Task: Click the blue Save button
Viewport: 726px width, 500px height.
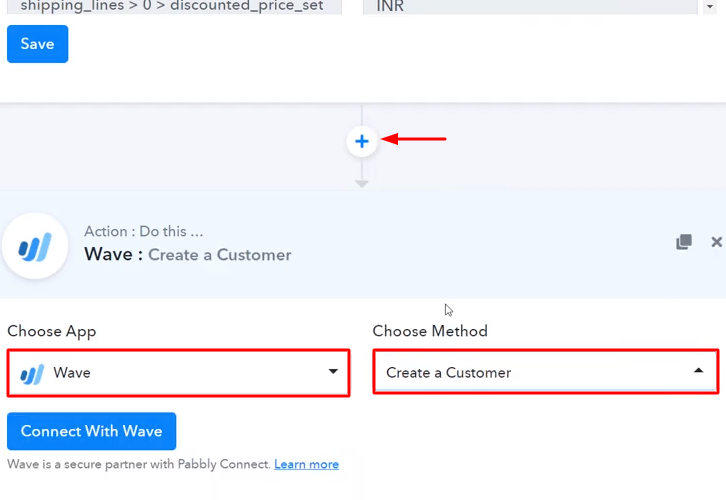Action: point(38,44)
